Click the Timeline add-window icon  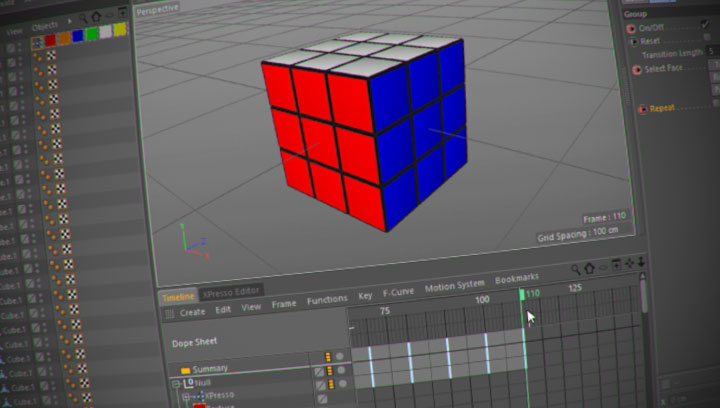[616, 264]
